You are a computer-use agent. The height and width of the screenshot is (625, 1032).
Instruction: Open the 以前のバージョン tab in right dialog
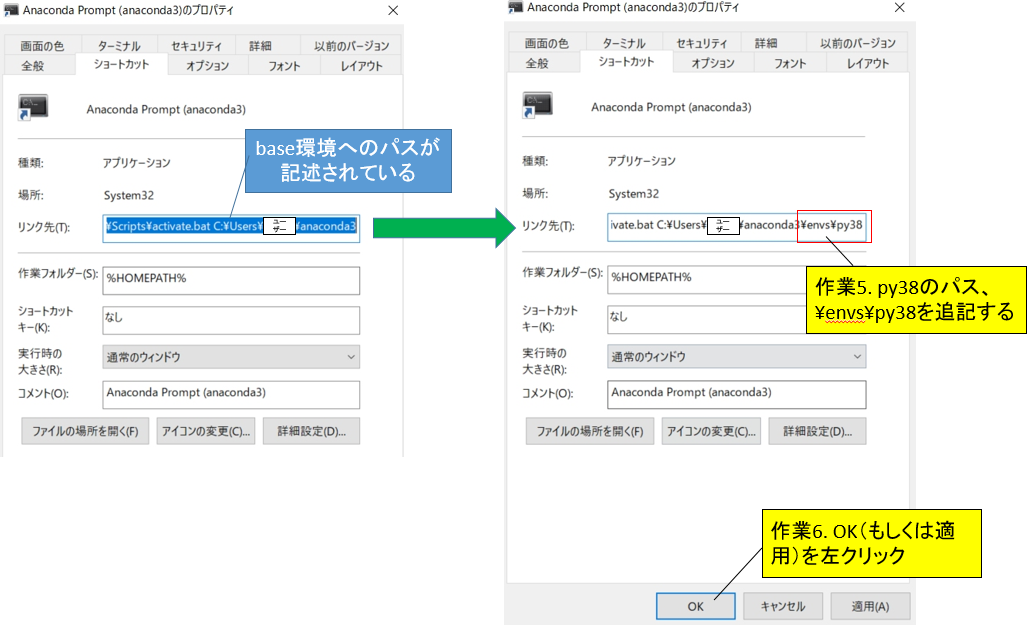tap(858, 43)
